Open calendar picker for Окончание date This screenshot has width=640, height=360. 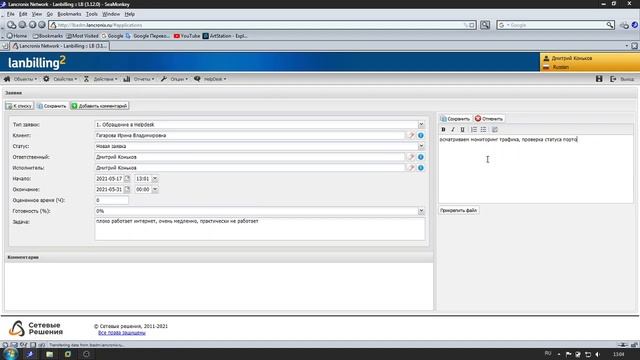tap(127, 189)
